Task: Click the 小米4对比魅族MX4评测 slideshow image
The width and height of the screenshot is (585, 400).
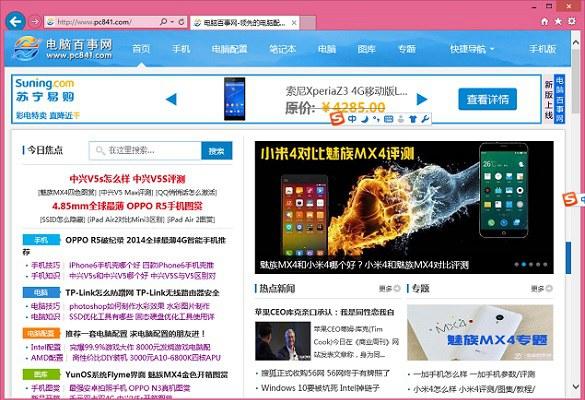Action: pyautogui.click(x=404, y=207)
